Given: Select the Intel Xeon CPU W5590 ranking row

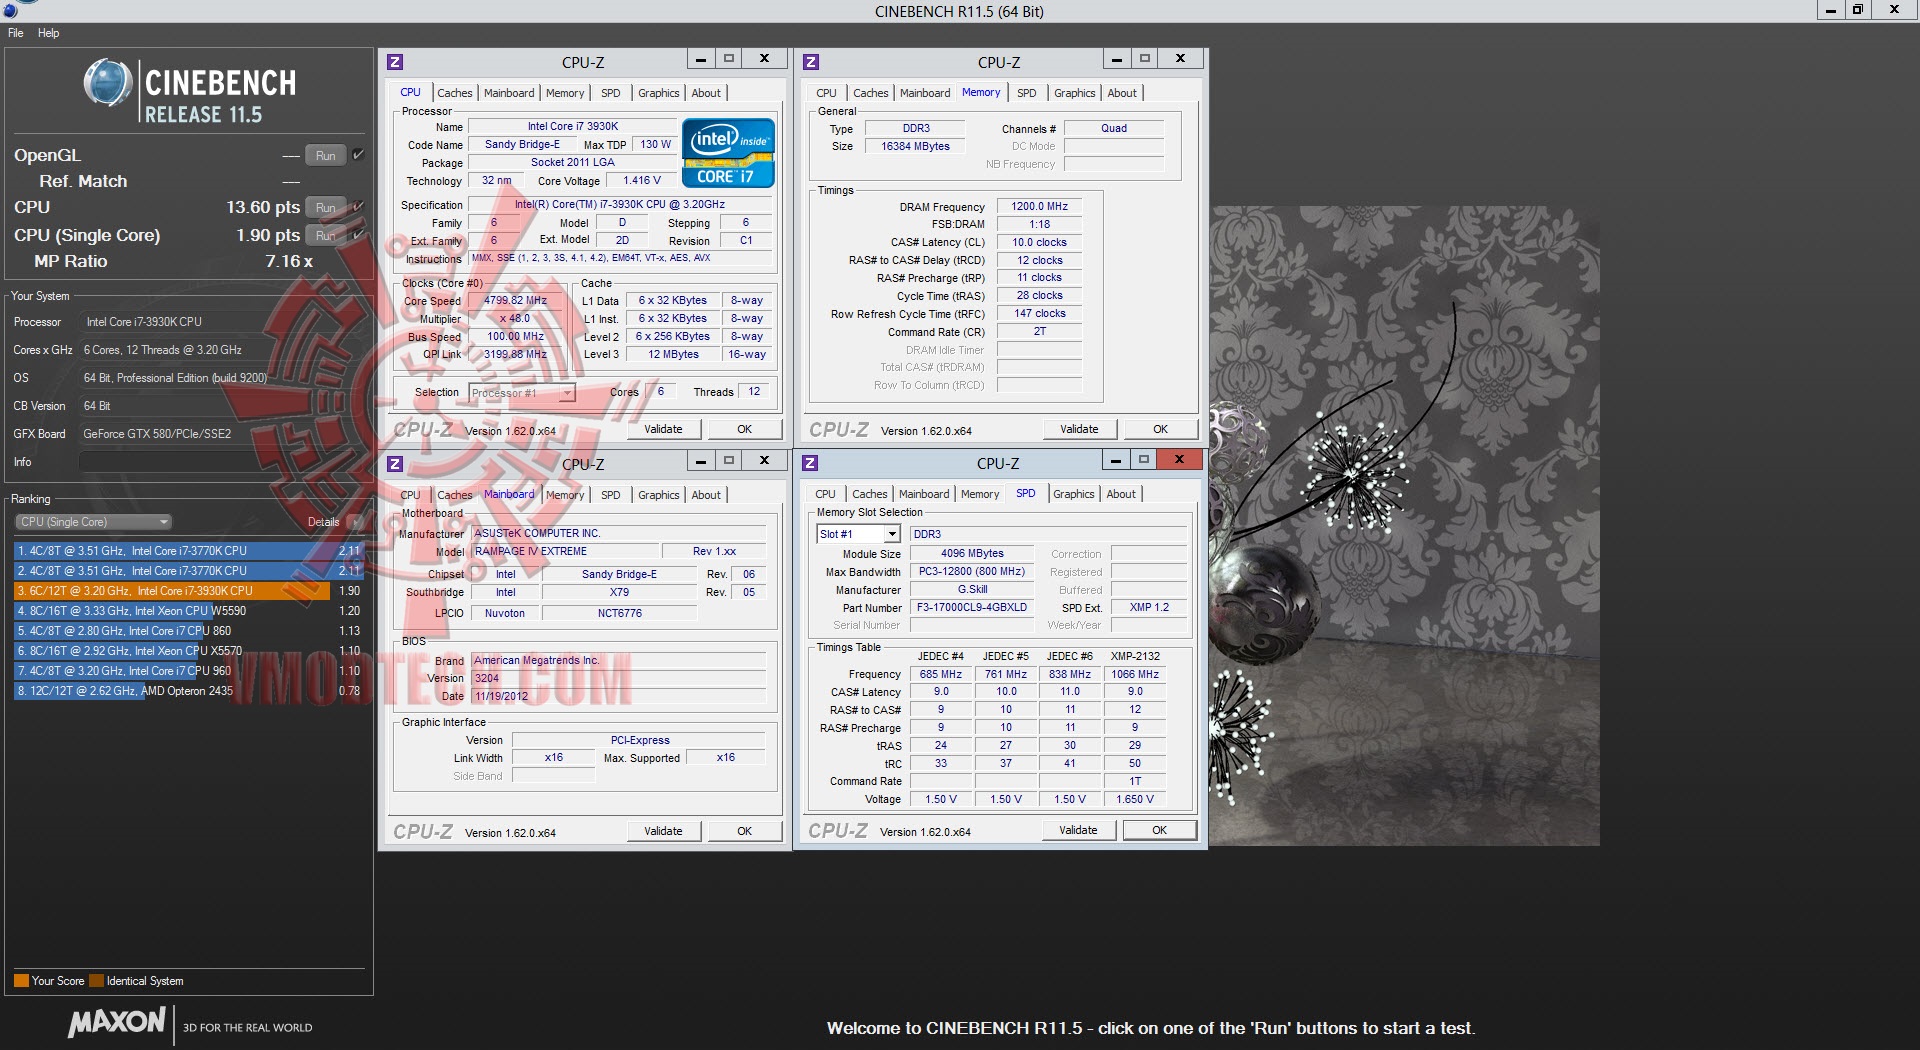Looking at the screenshot, I should (x=188, y=611).
